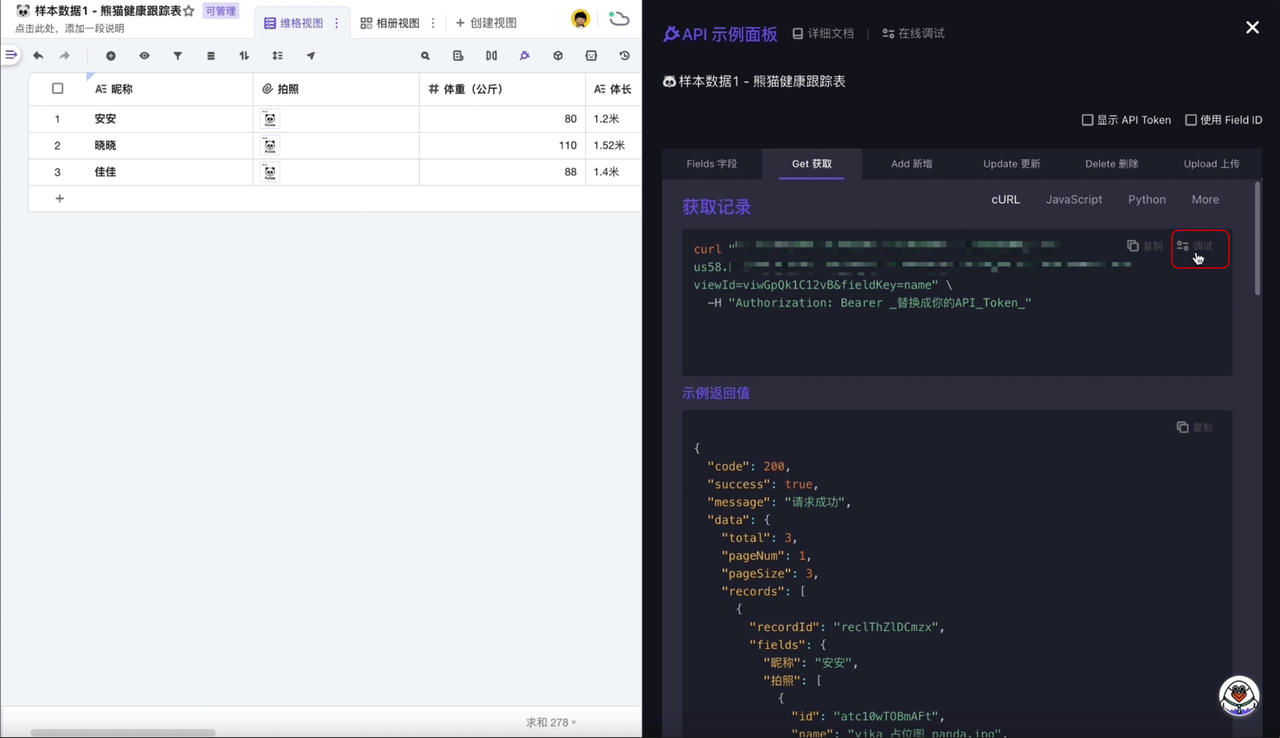
Task: Toggle the API panel toolbar icon
Action: (x=524, y=56)
